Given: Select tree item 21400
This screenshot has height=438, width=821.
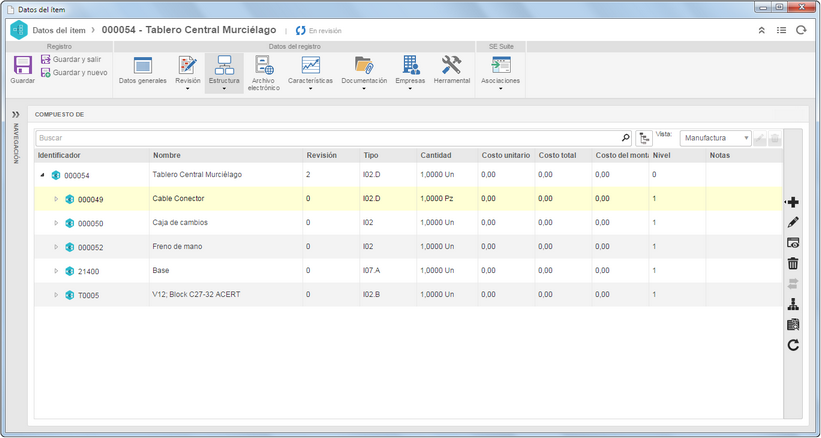Looking at the screenshot, I should tap(88, 272).
